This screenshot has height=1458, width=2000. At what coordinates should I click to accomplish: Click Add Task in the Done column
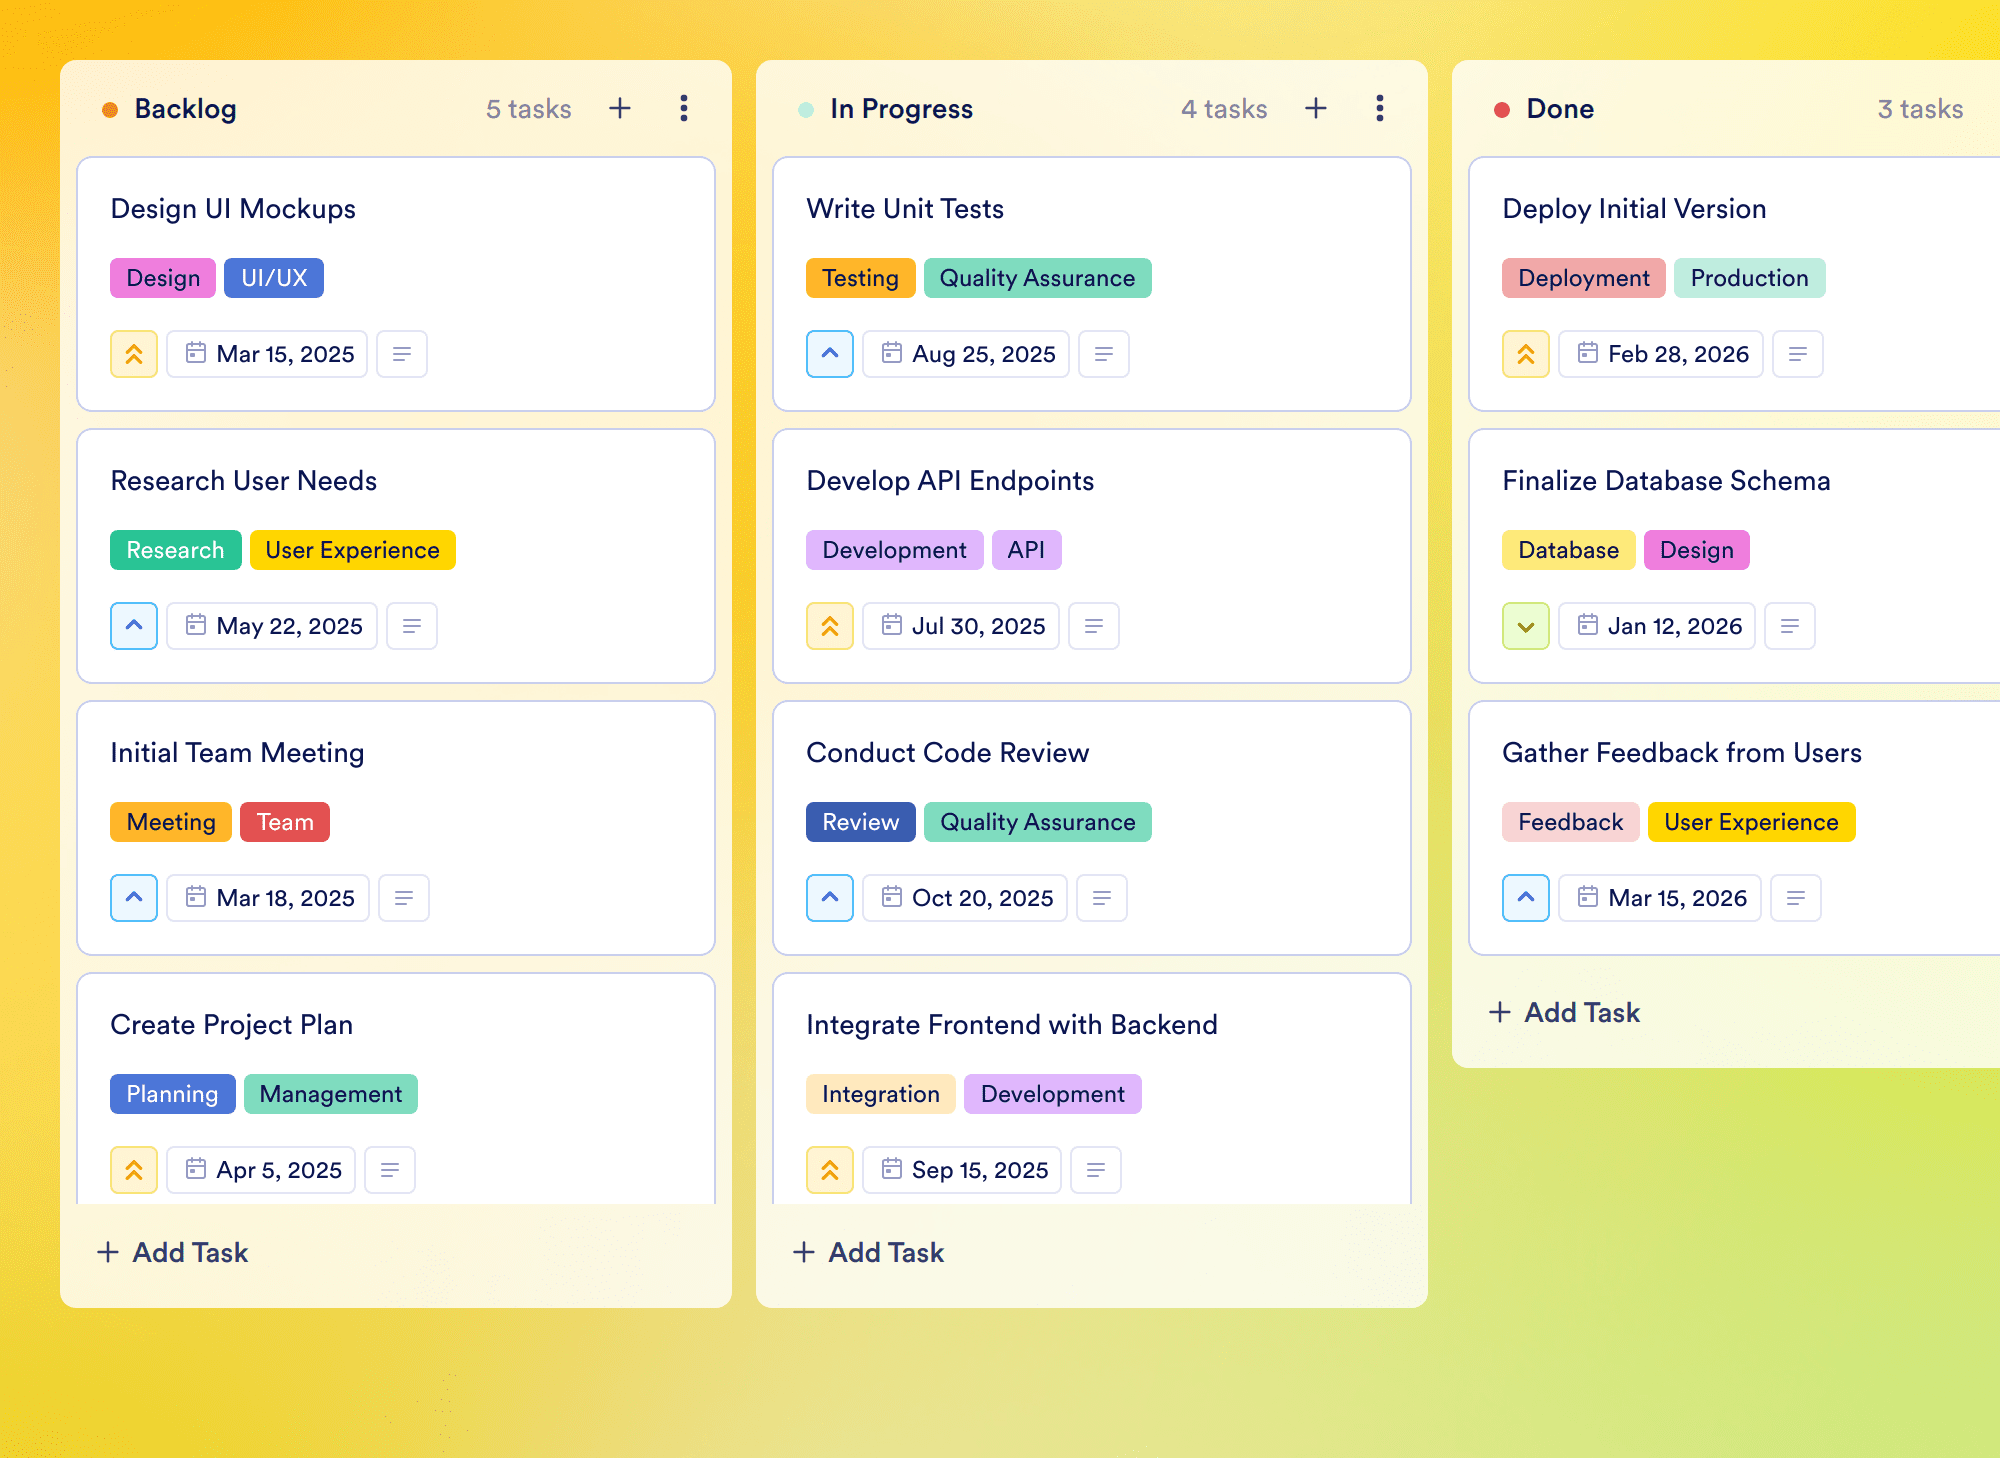[1564, 1012]
